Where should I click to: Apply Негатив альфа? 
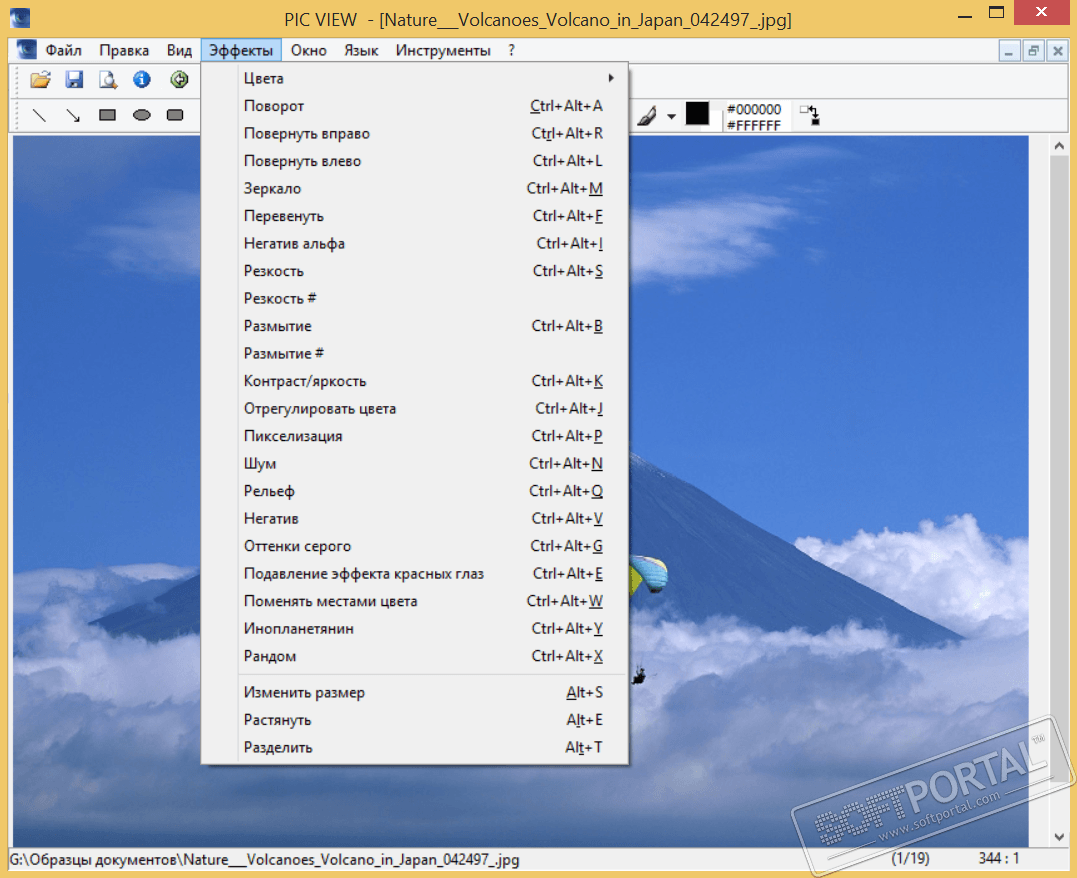(x=415, y=243)
